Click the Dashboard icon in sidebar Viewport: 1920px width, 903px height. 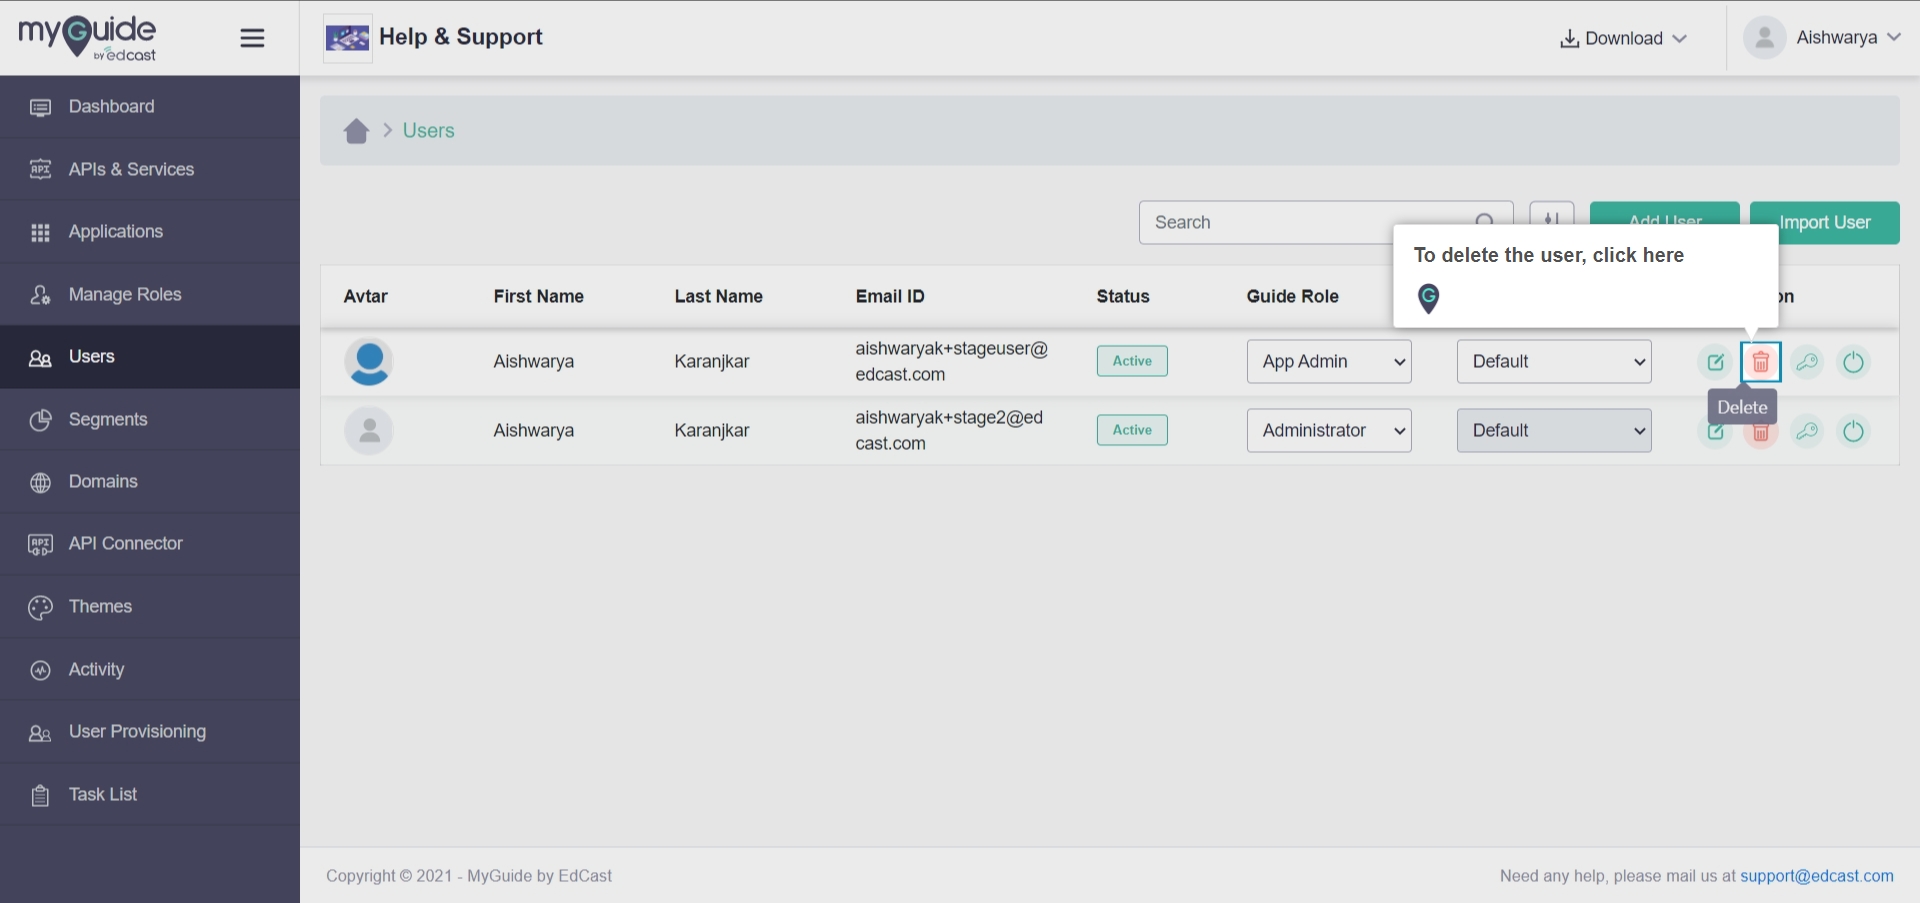tap(40, 107)
